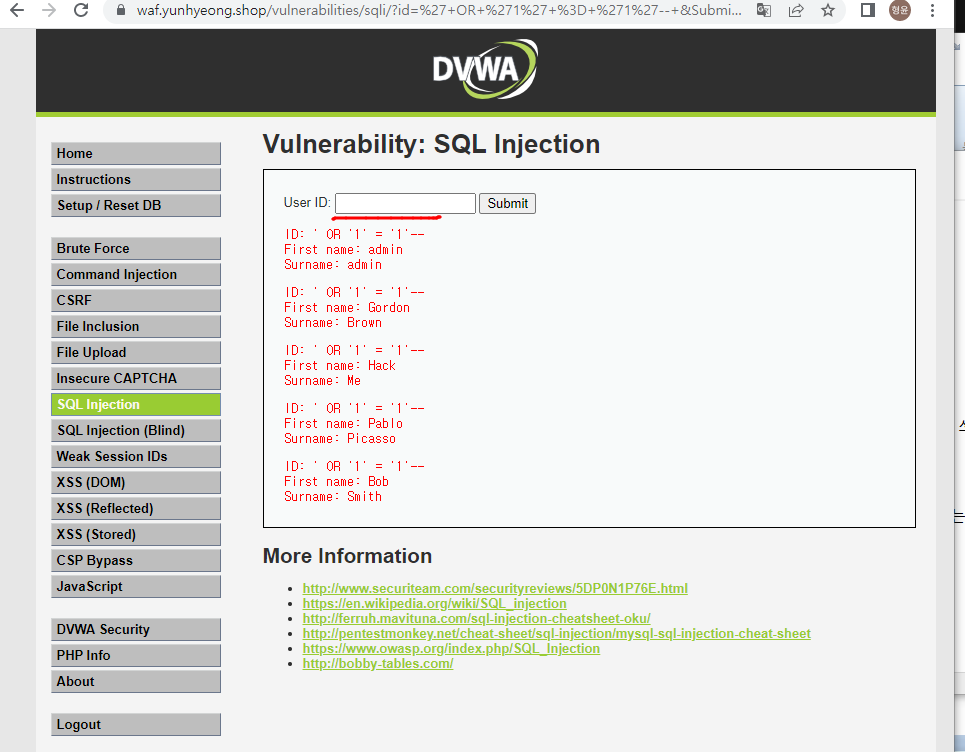Click Logout in sidebar
This screenshot has width=965, height=752.
pyautogui.click(x=136, y=724)
